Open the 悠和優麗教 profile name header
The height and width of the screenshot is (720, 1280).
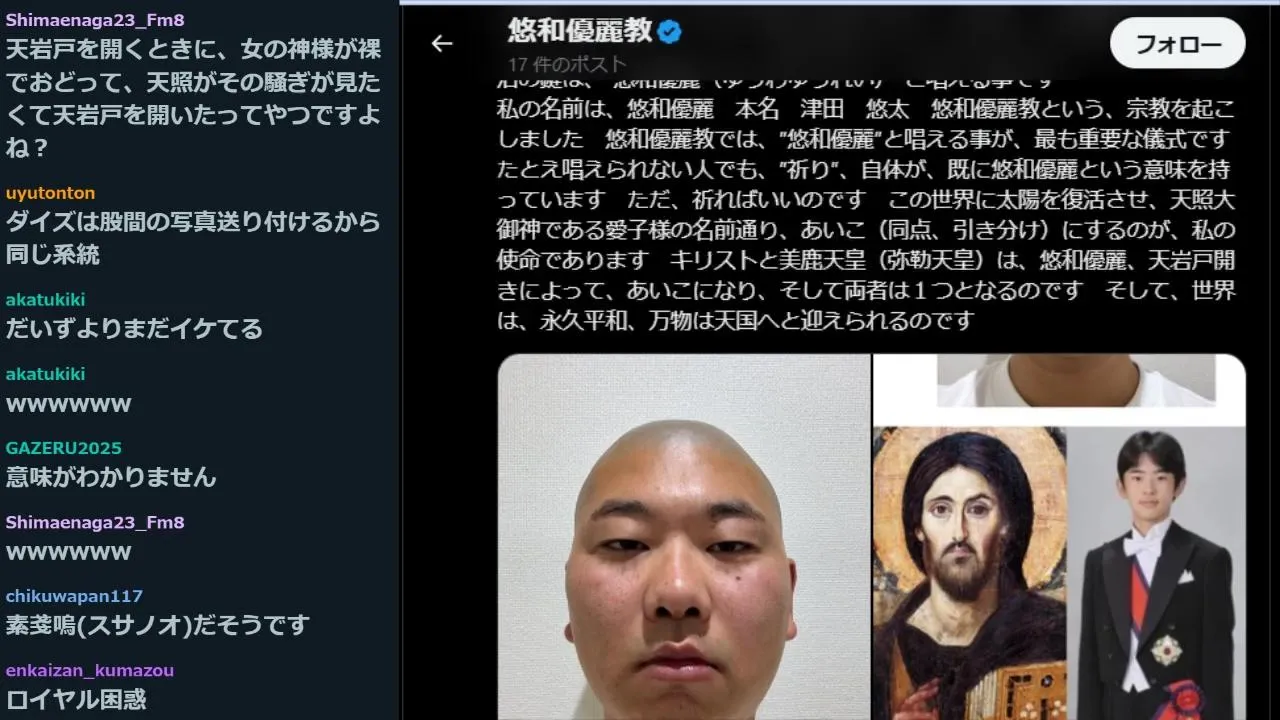(580, 32)
